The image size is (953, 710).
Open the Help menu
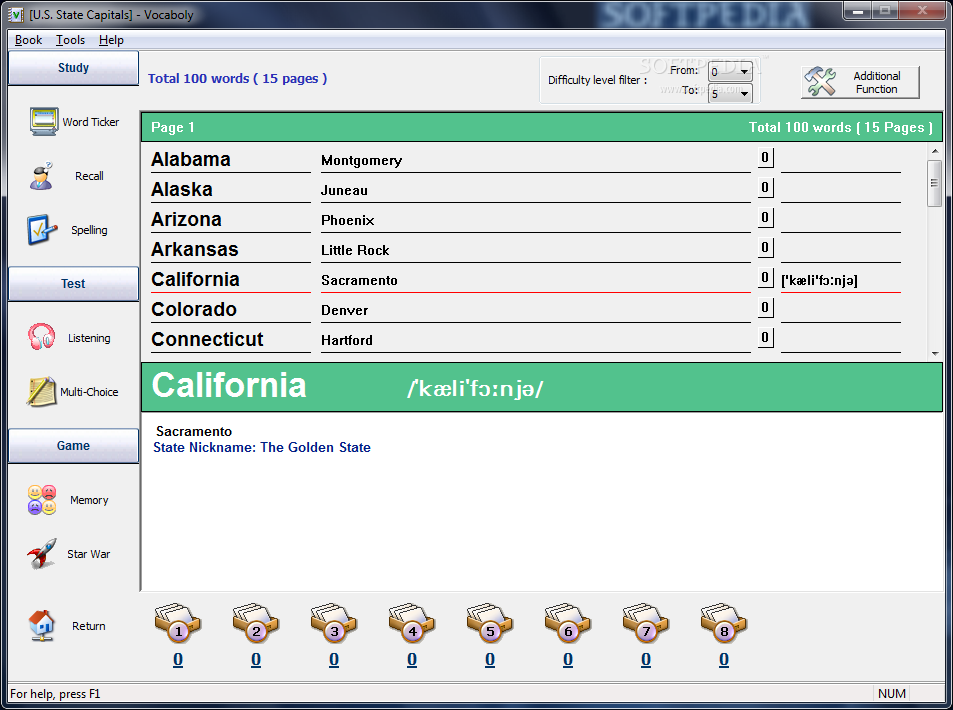coord(111,40)
